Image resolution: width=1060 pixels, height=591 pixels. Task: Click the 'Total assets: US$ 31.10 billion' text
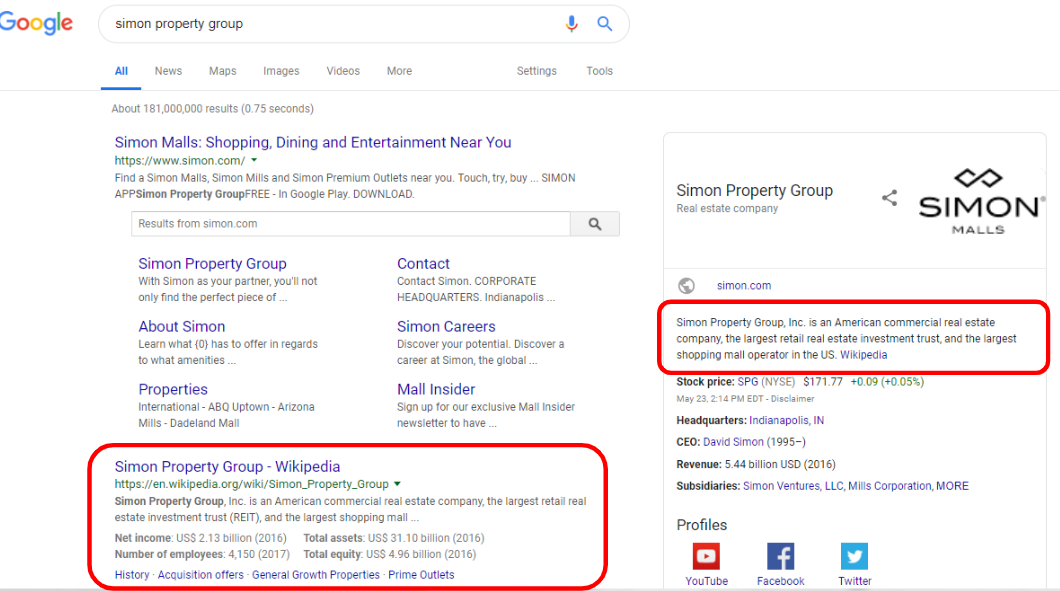point(393,538)
